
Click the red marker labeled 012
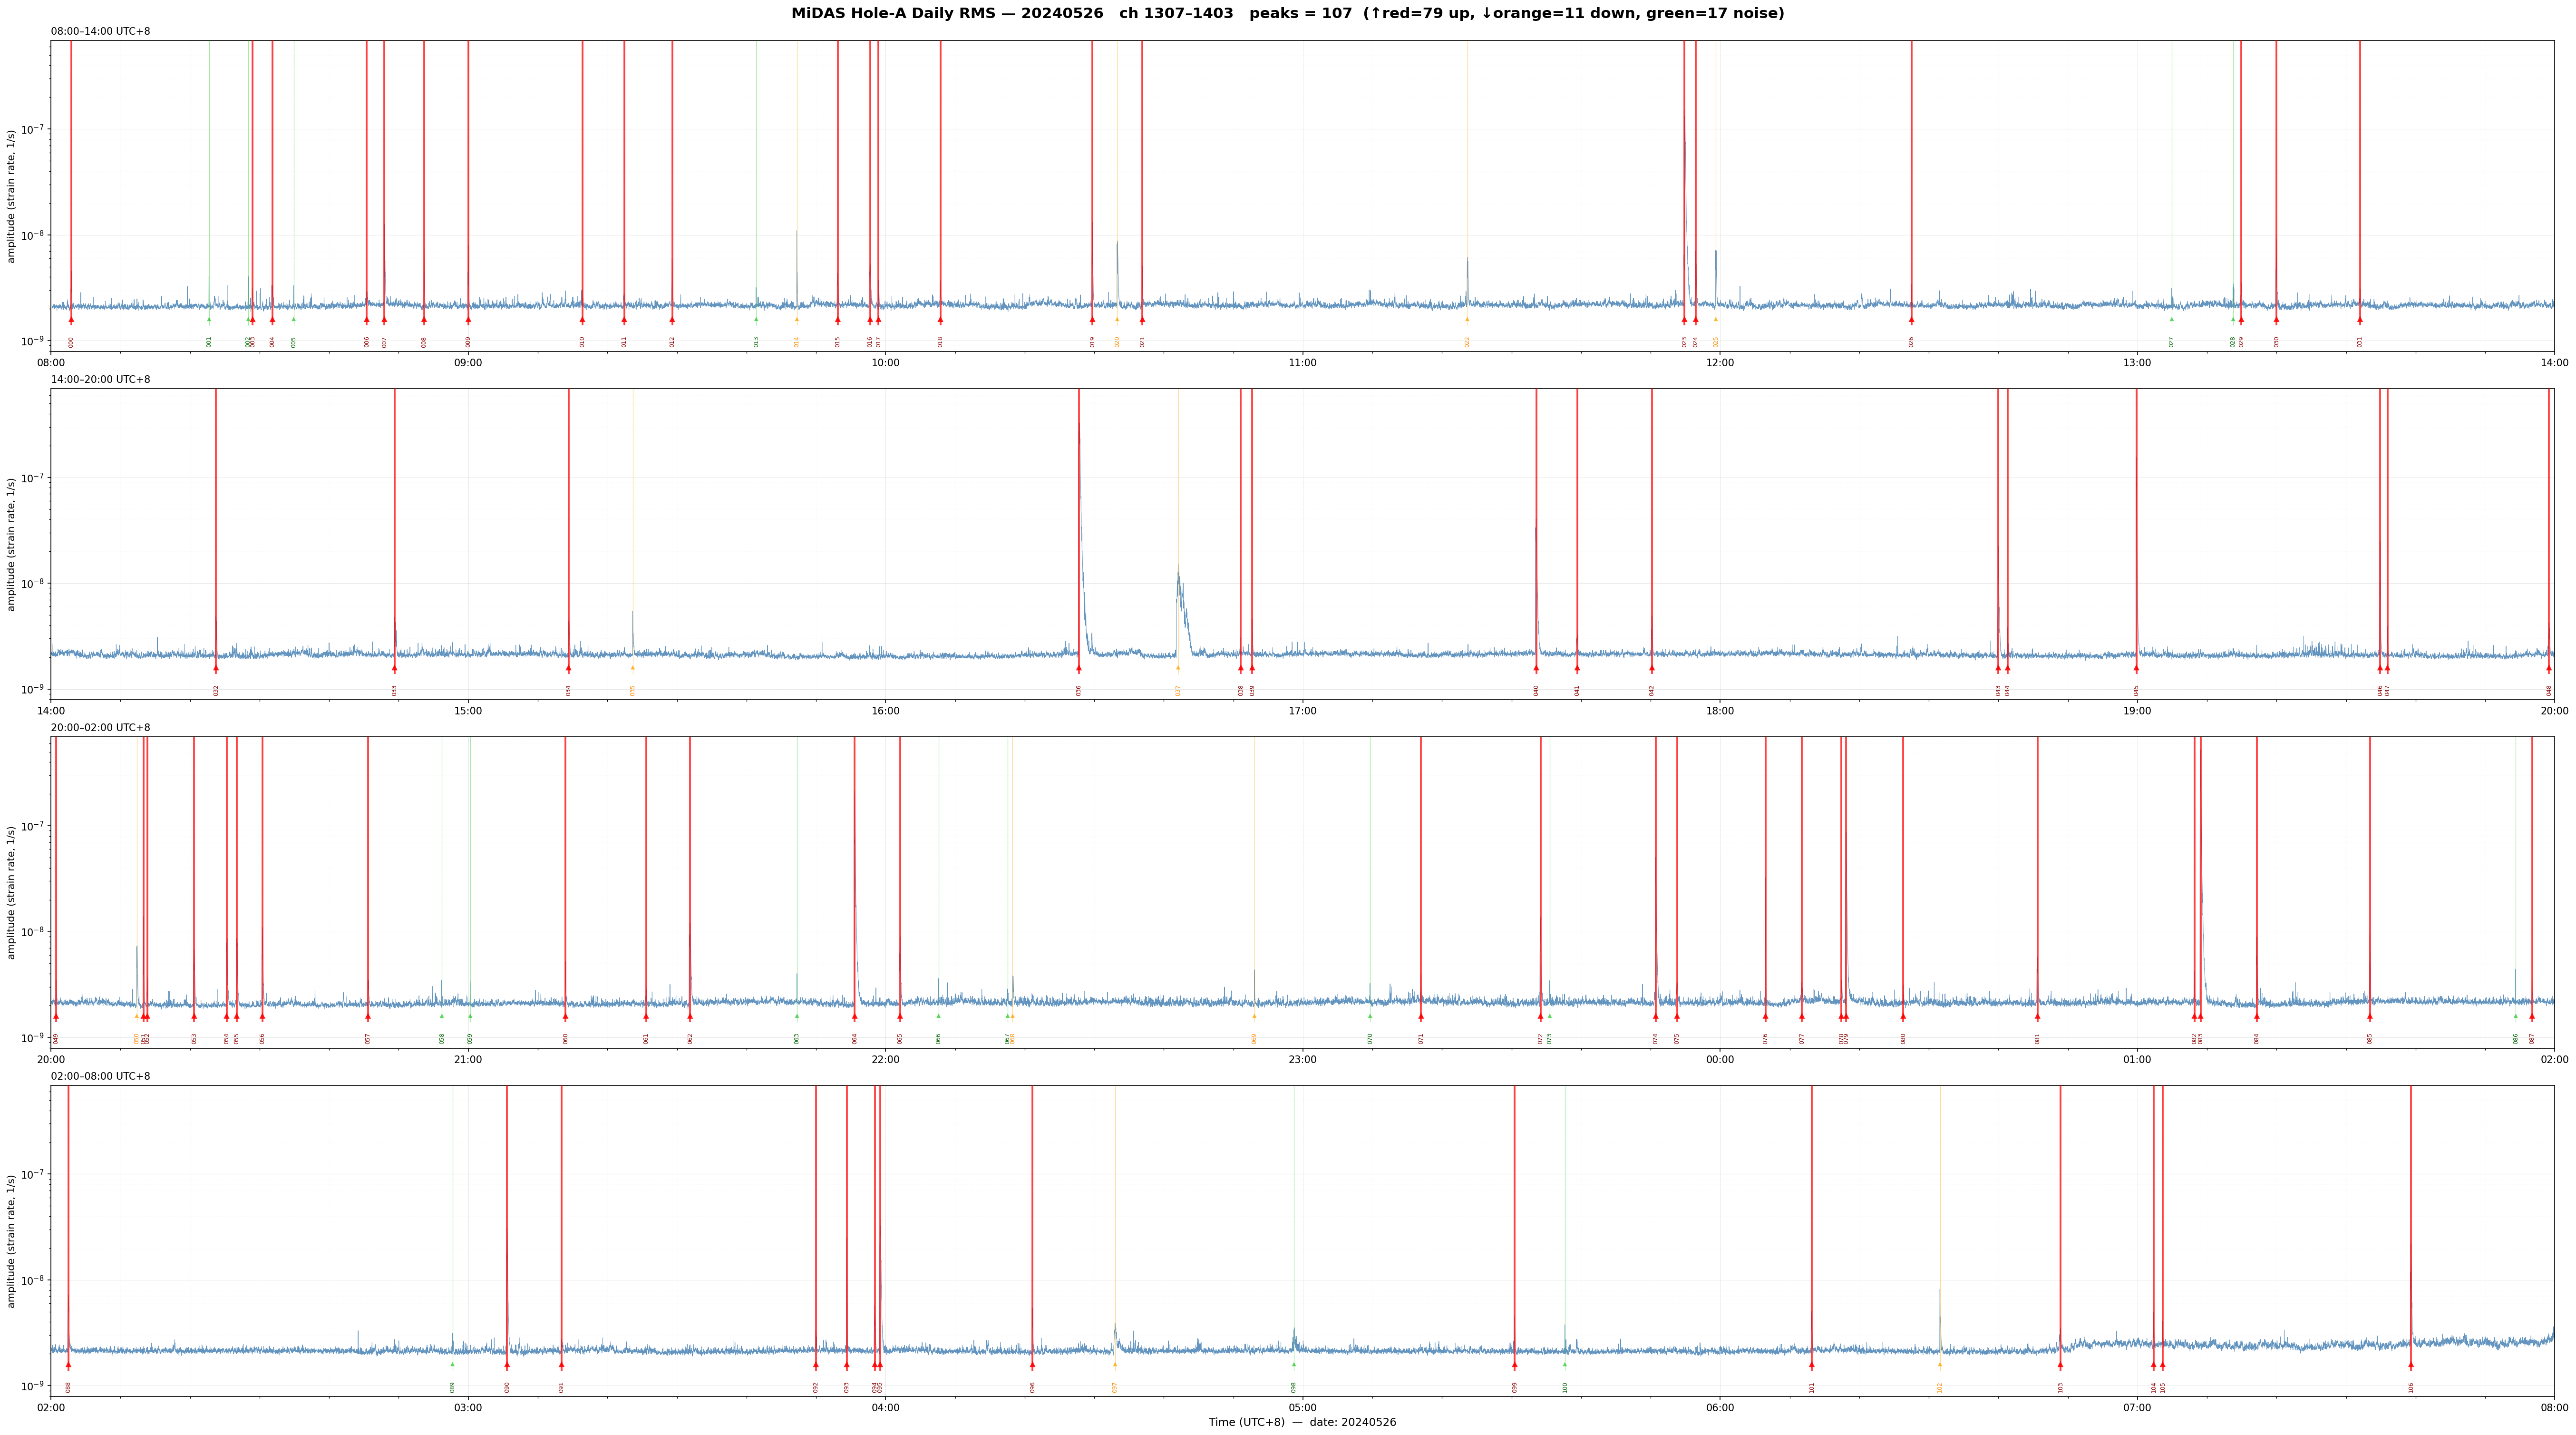[x=672, y=320]
